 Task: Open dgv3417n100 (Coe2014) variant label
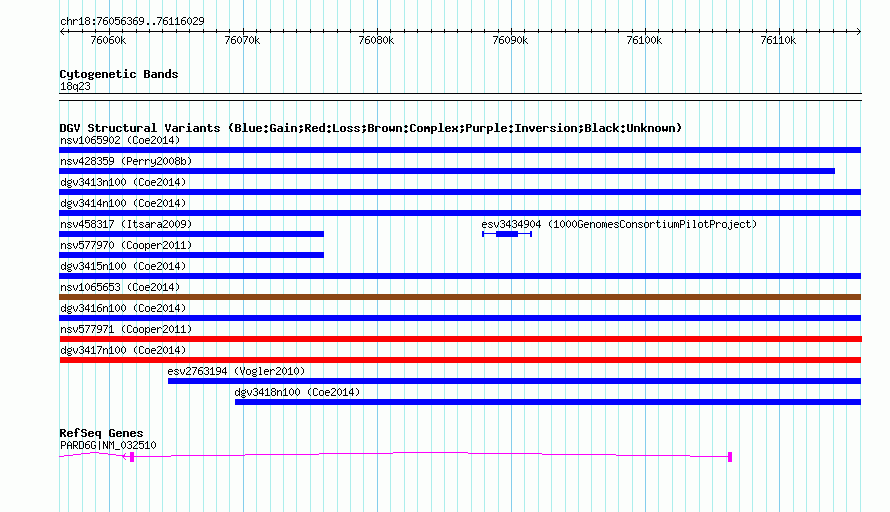[123, 350]
